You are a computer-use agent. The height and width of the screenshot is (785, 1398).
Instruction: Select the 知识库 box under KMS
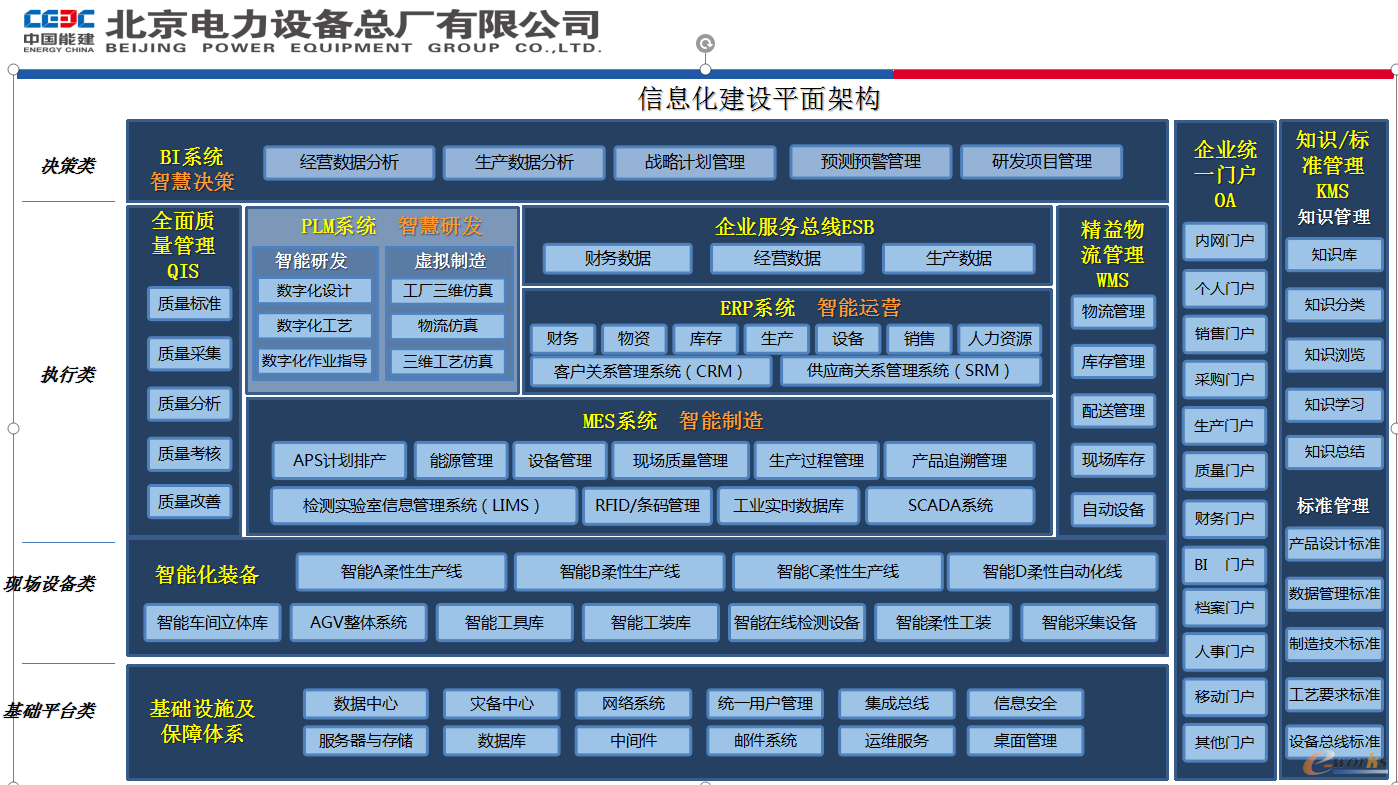[1334, 256]
